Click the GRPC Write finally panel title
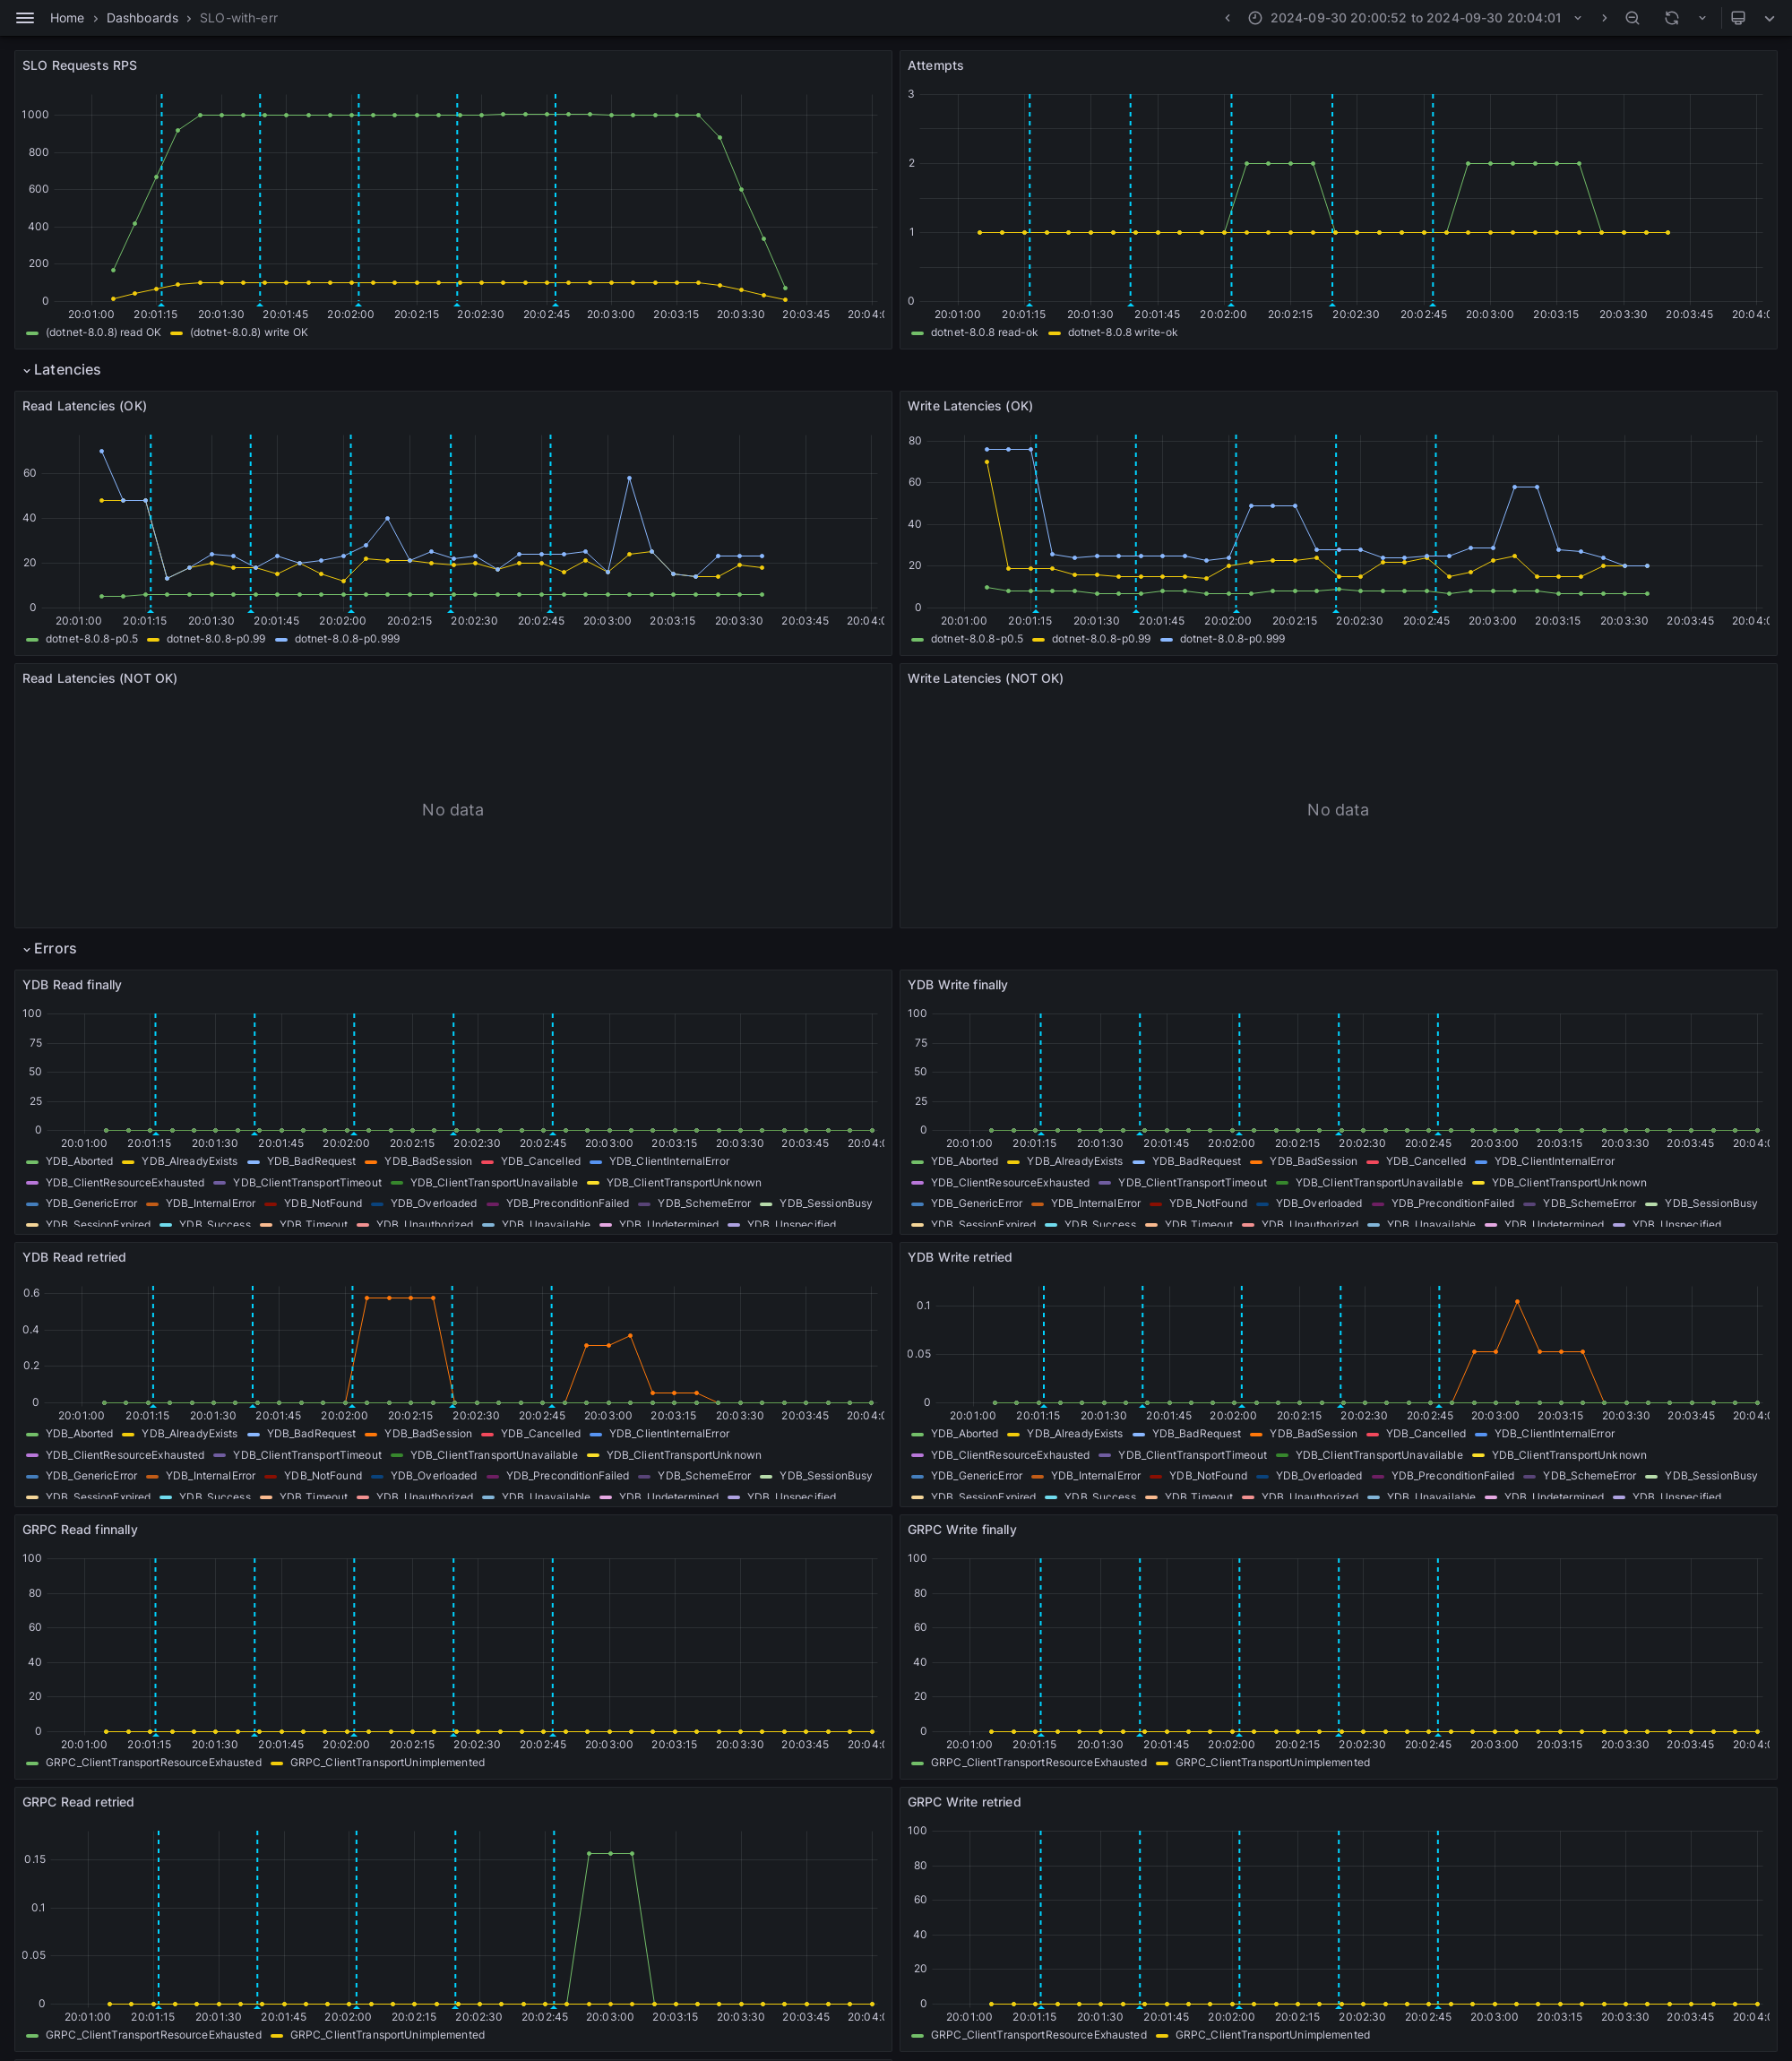 point(961,1530)
